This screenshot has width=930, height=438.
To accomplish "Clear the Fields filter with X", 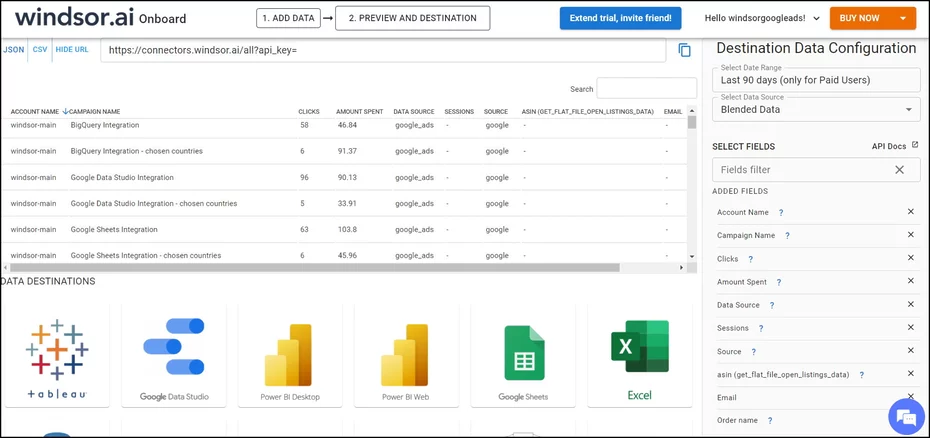I will tap(899, 170).
